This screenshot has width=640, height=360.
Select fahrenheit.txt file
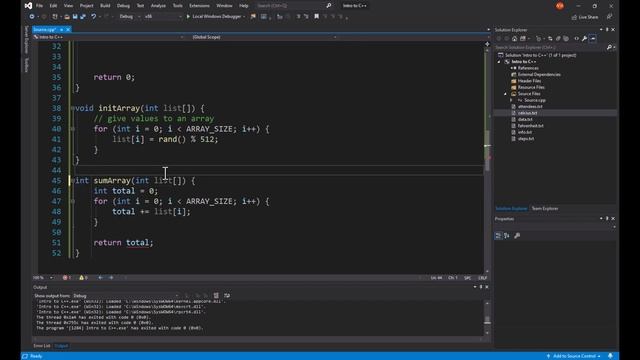(530, 126)
